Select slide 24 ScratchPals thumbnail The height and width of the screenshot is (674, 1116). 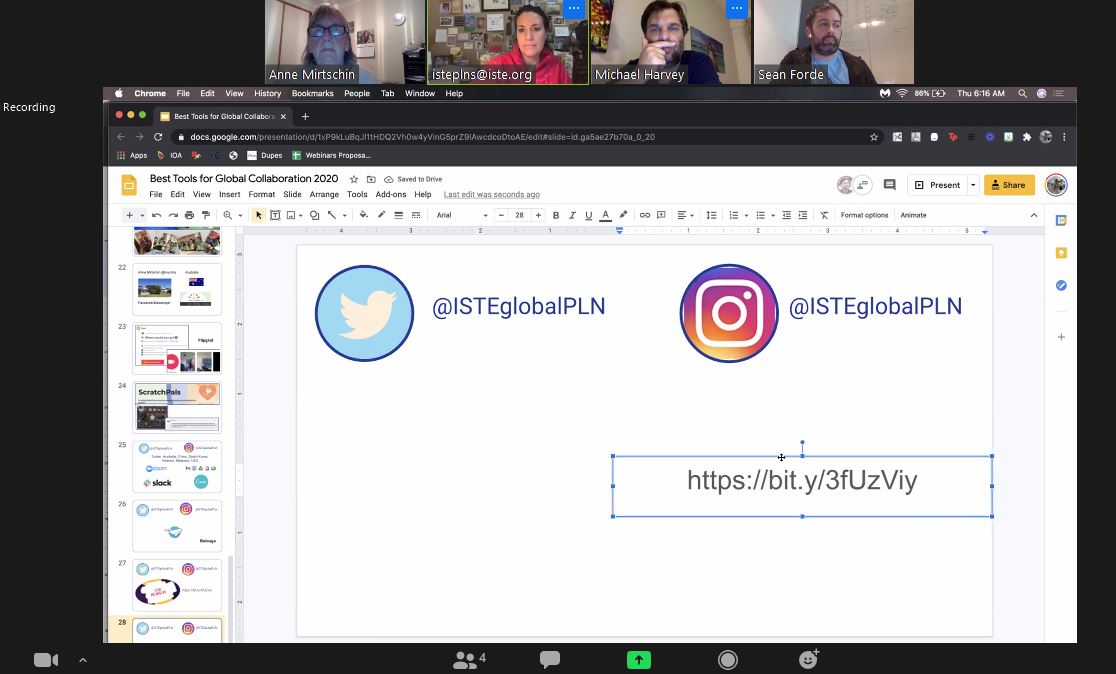177,407
